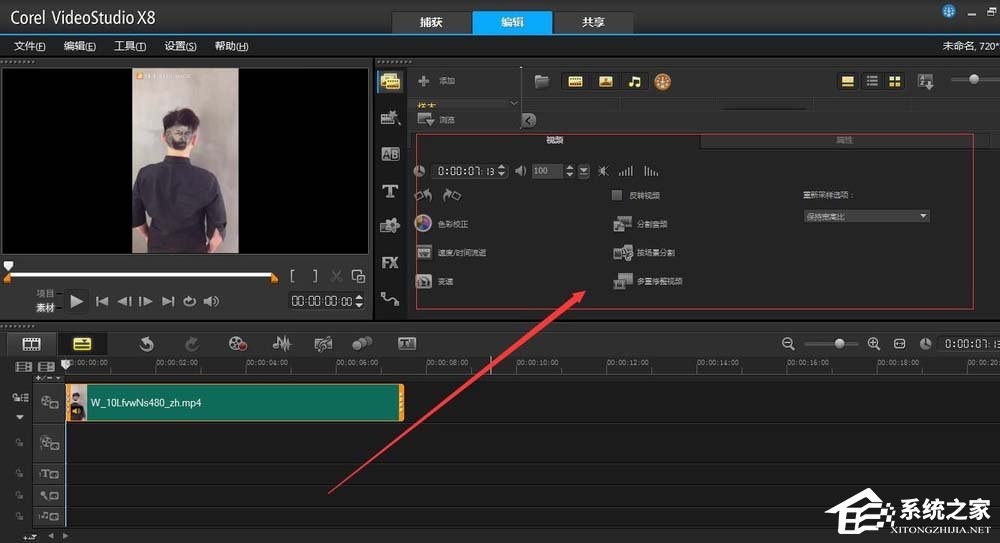The width and height of the screenshot is (1000, 543).
Task: Switch to timeline view
Action: (82, 345)
